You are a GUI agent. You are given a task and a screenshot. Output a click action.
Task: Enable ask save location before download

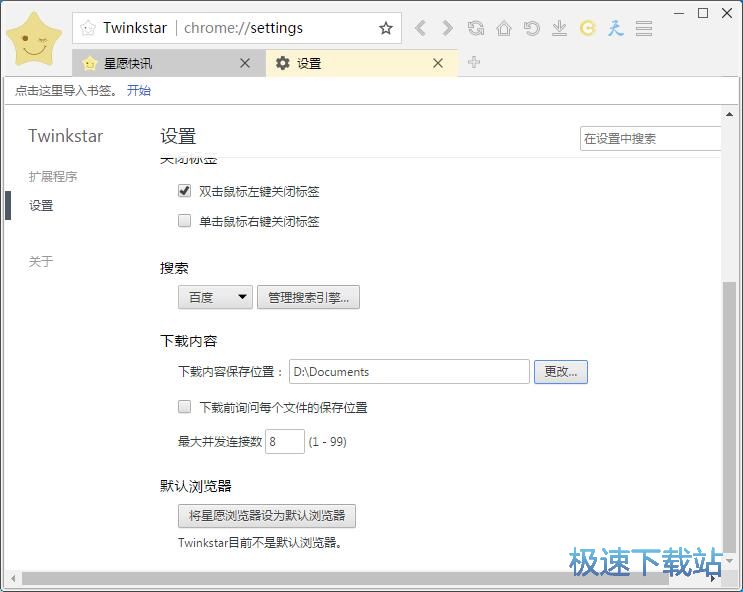click(x=184, y=407)
